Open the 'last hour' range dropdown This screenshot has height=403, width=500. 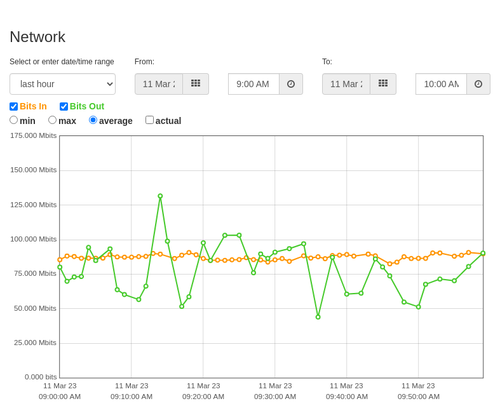63,84
